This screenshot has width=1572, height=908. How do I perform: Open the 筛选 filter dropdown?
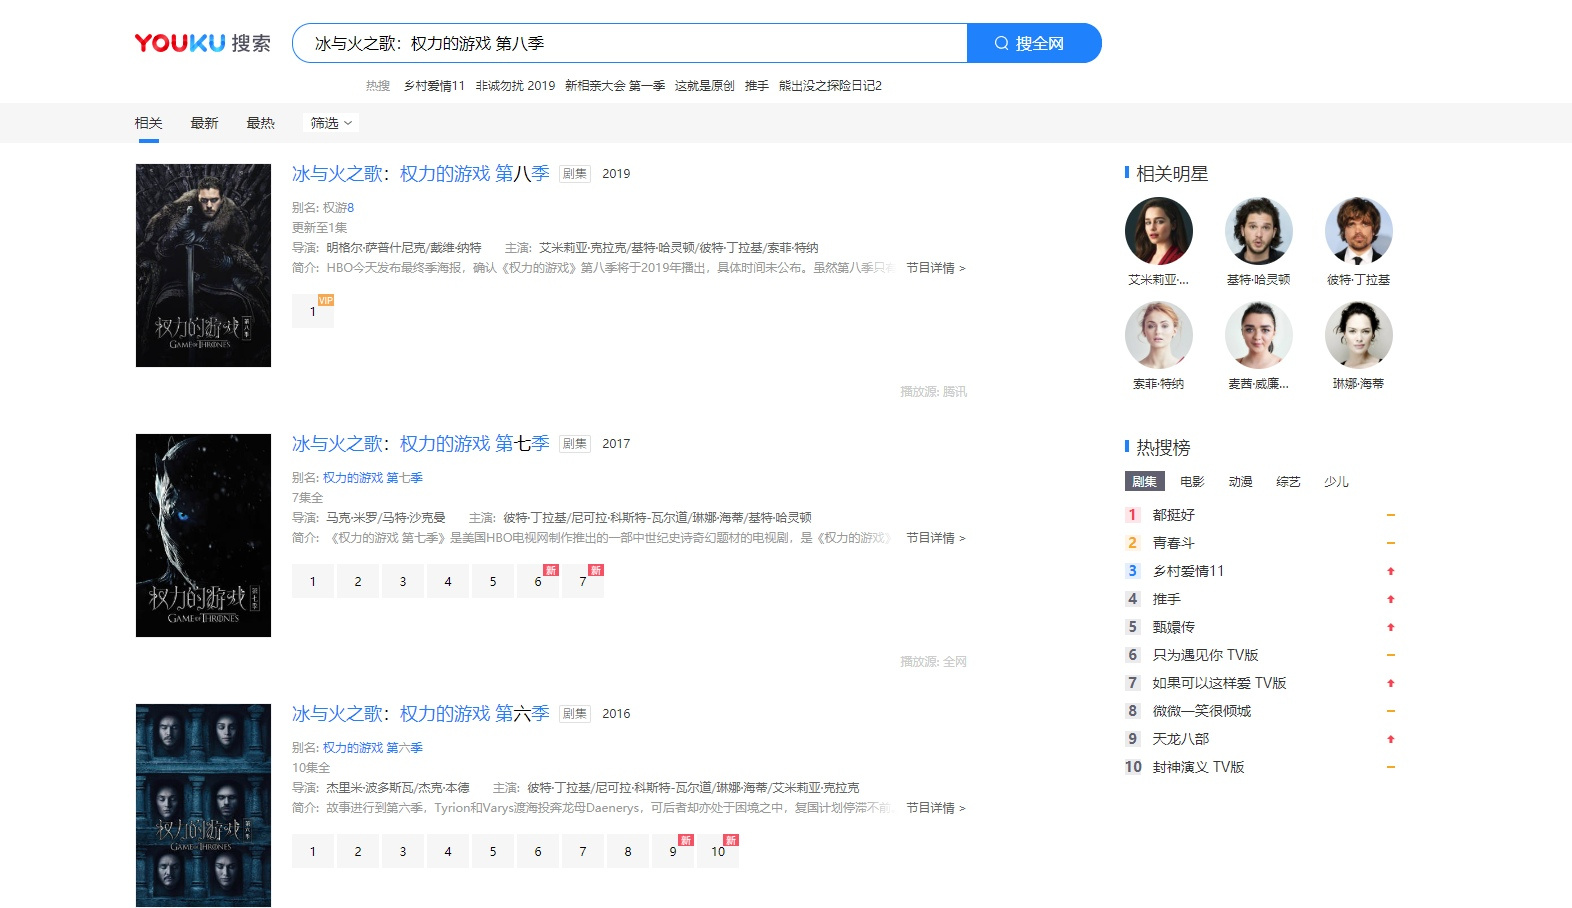pyautogui.click(x=330, y=123)
